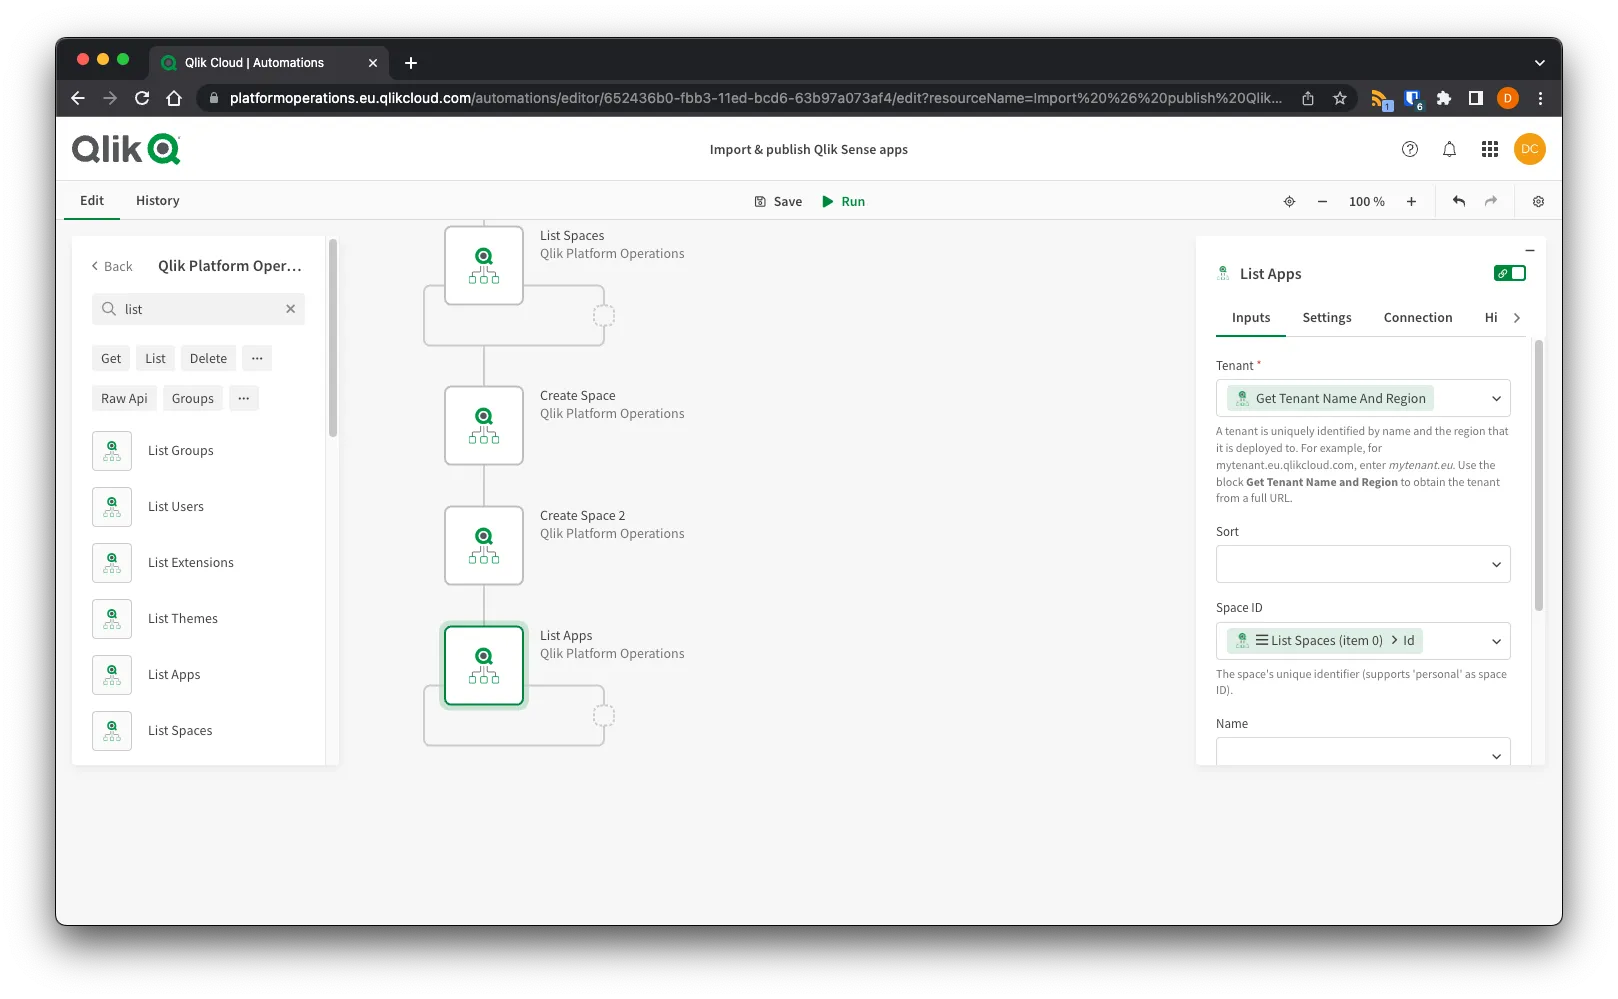Click the right panel scrollbar
This screenshot has width=1618, height=999.
point(1538,475)
